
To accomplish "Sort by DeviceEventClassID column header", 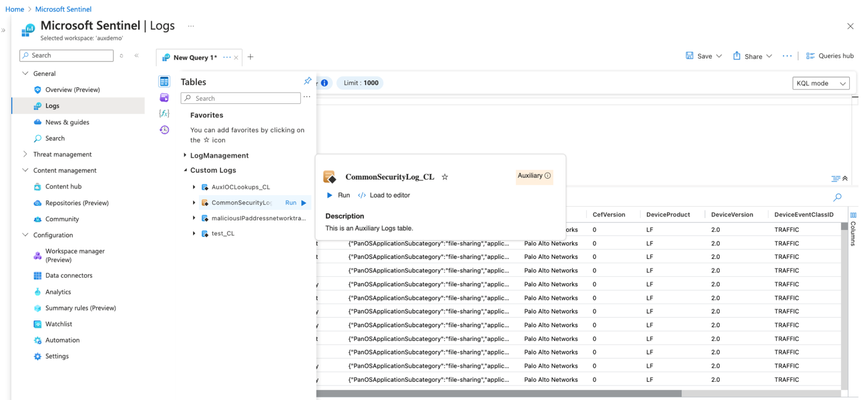I will coord(806,214).
